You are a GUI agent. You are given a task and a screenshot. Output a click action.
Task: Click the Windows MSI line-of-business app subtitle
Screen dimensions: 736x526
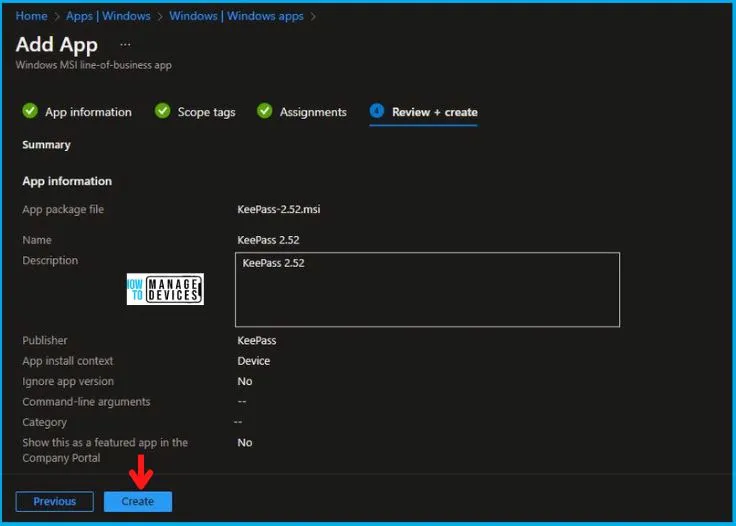(93, 65)
